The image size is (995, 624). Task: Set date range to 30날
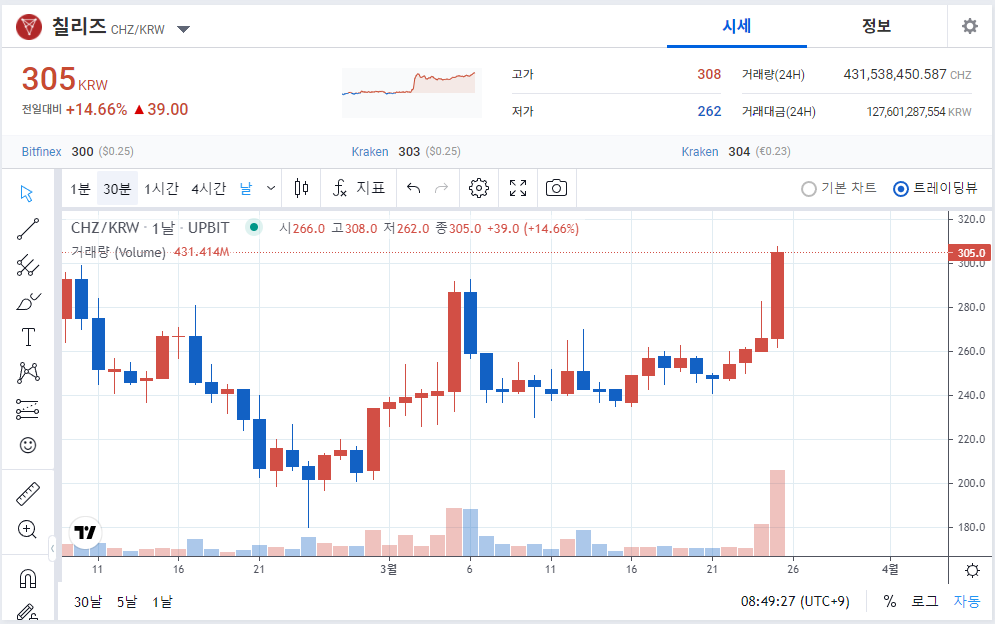click(88, 602)
